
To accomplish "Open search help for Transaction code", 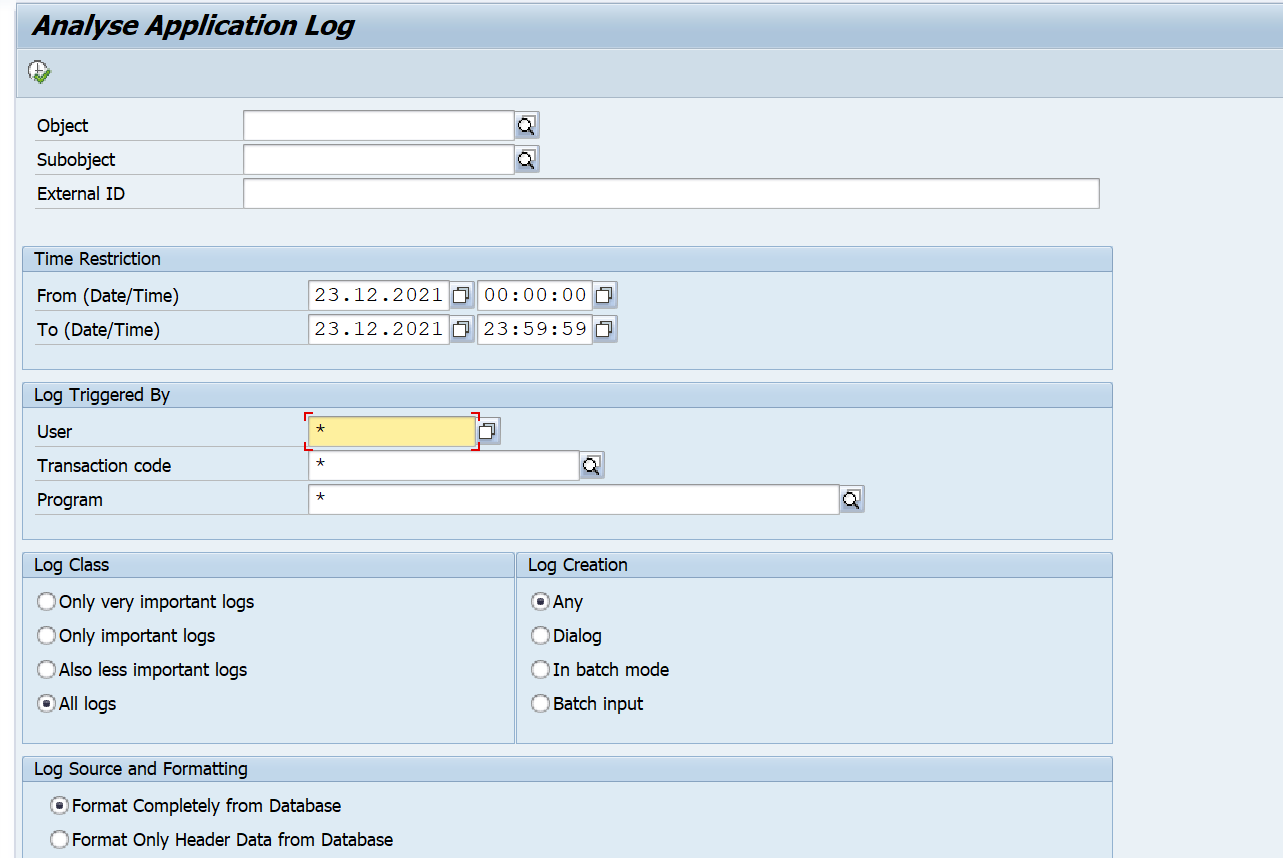I will coord(592,465).
